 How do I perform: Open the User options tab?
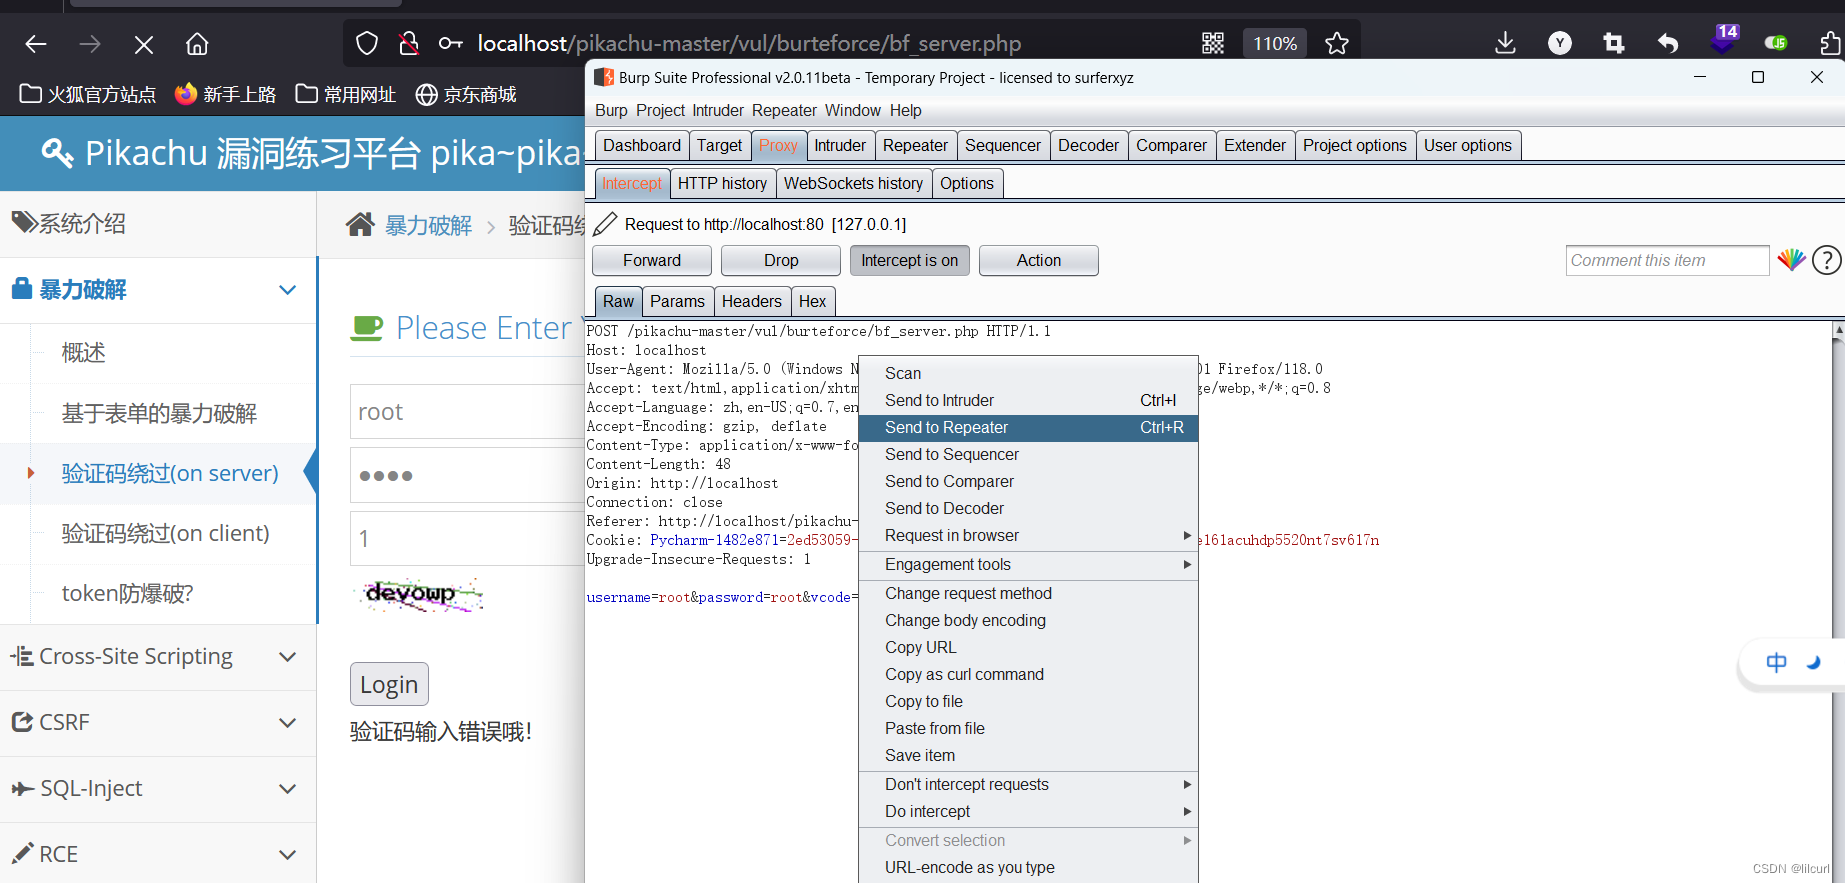pos(1467,145)
